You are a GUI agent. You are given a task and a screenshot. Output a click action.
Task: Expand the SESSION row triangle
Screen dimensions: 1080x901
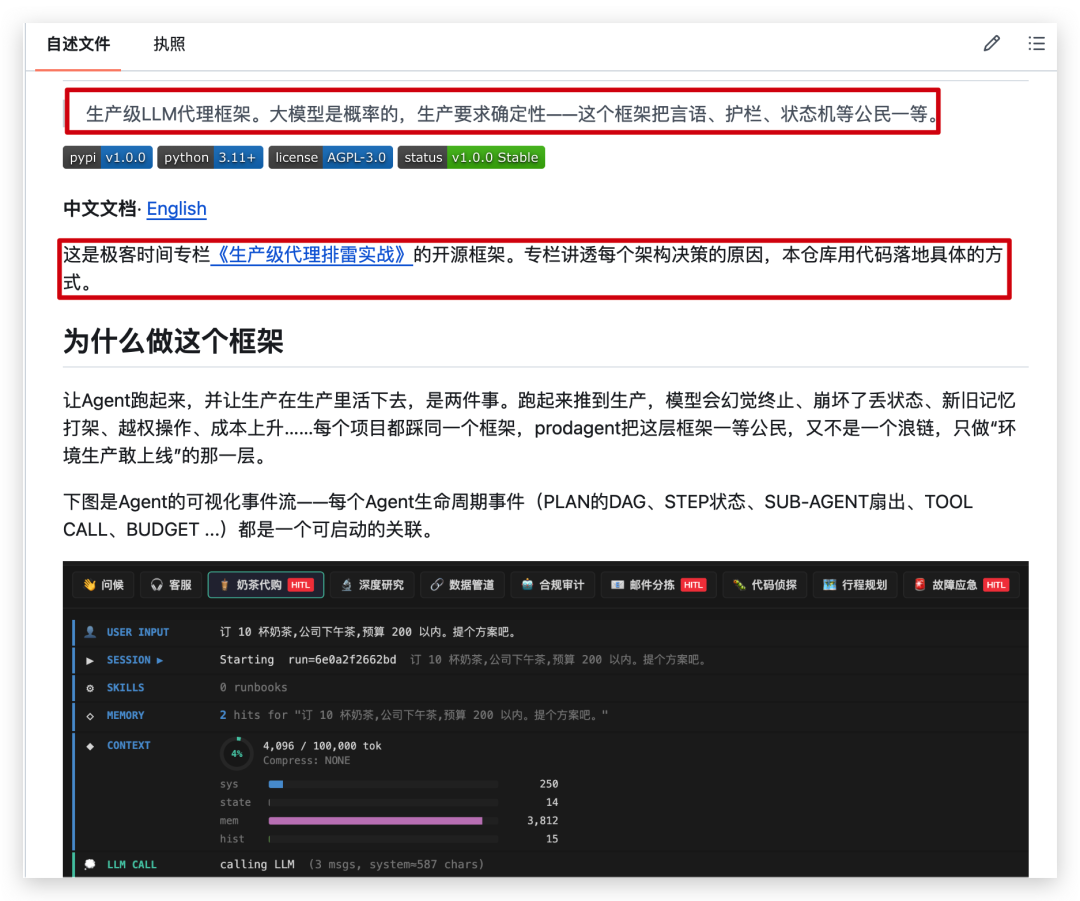pyautogui.click(x=90, y=660)
